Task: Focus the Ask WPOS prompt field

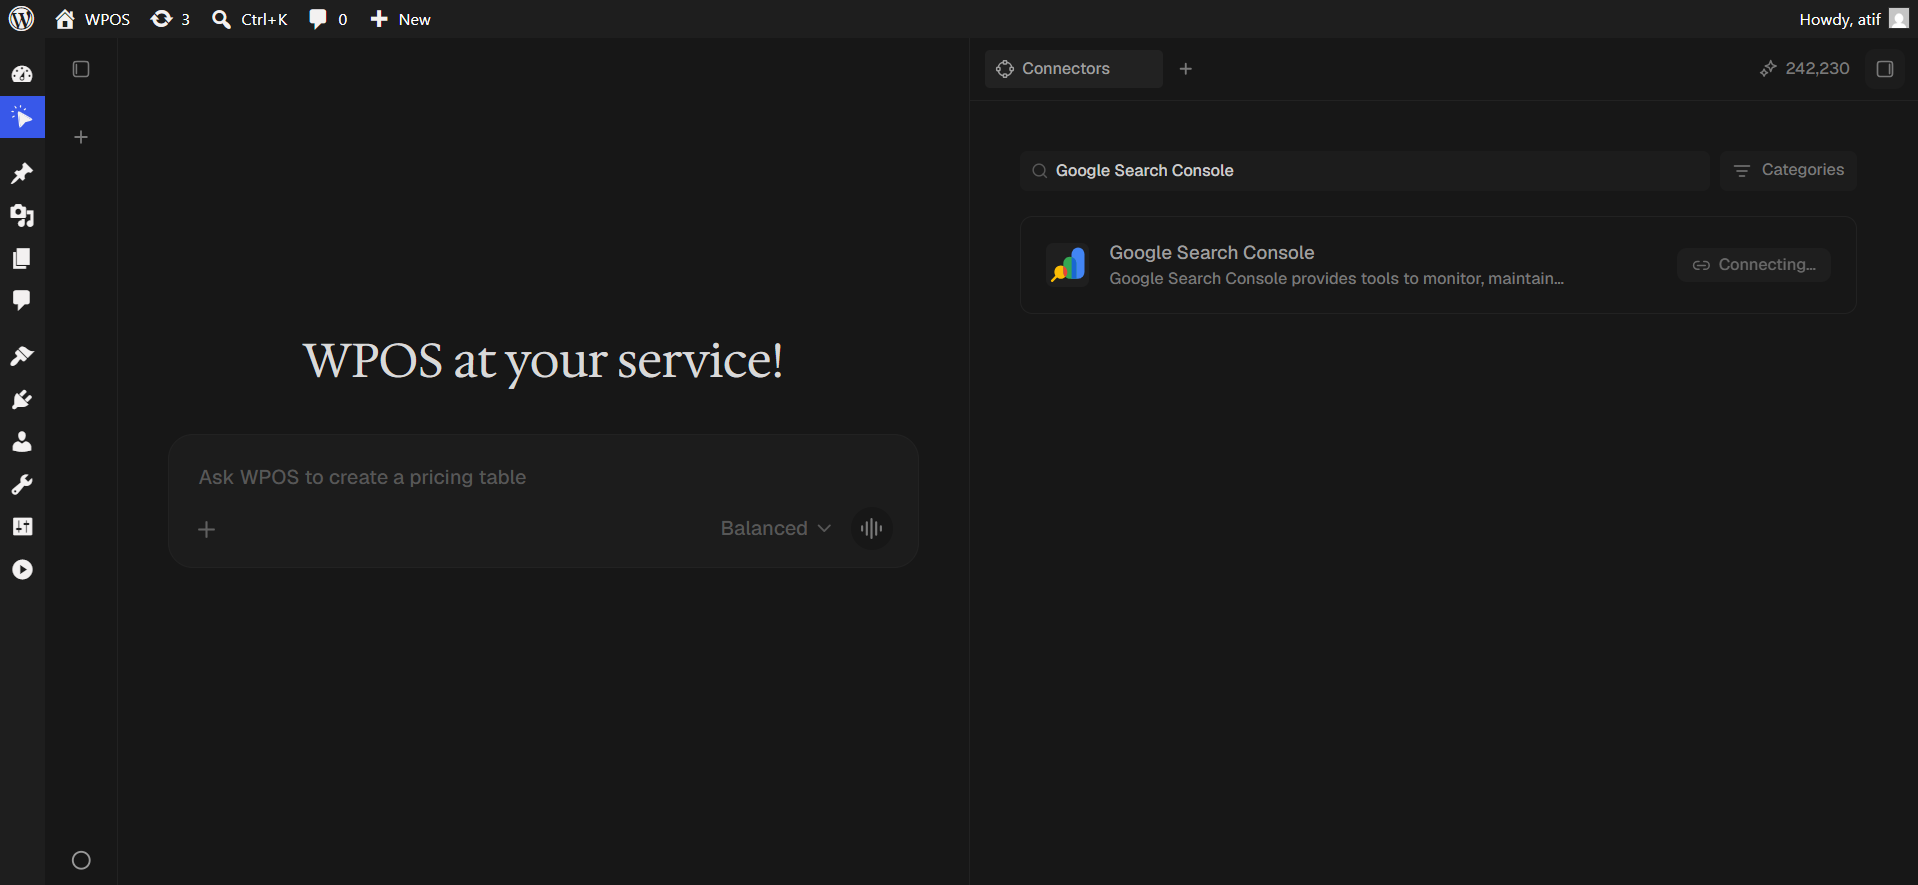Action: (x=543, y=477)
